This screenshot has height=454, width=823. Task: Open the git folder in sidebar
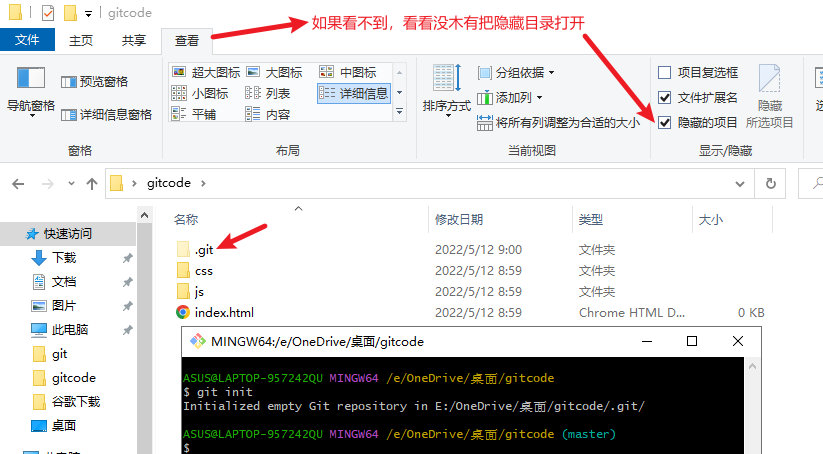click(59, 354)
